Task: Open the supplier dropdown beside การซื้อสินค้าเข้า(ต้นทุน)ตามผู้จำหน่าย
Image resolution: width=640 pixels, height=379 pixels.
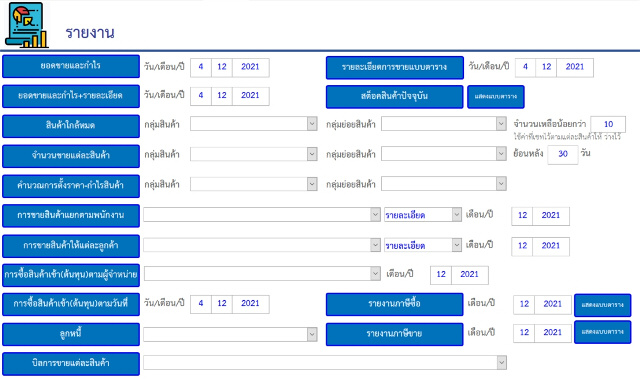Action: (262, 274)
